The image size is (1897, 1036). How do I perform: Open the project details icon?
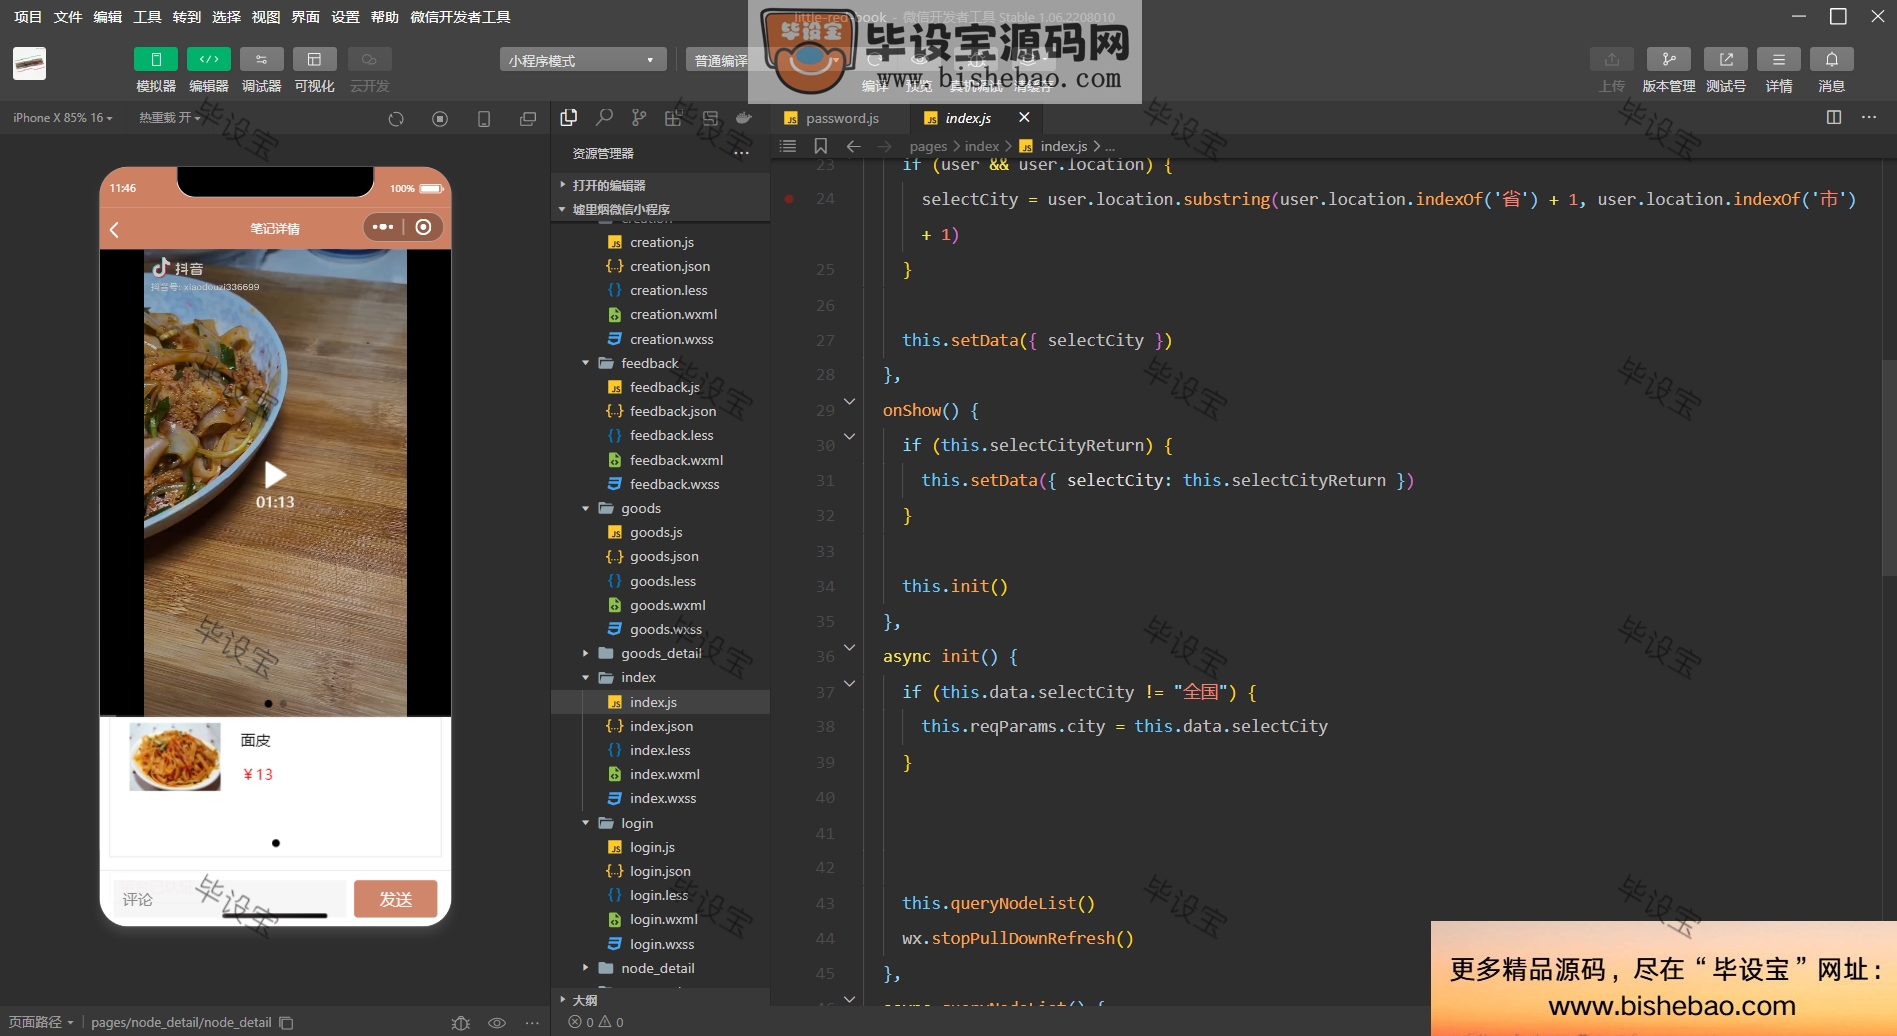1779,60
